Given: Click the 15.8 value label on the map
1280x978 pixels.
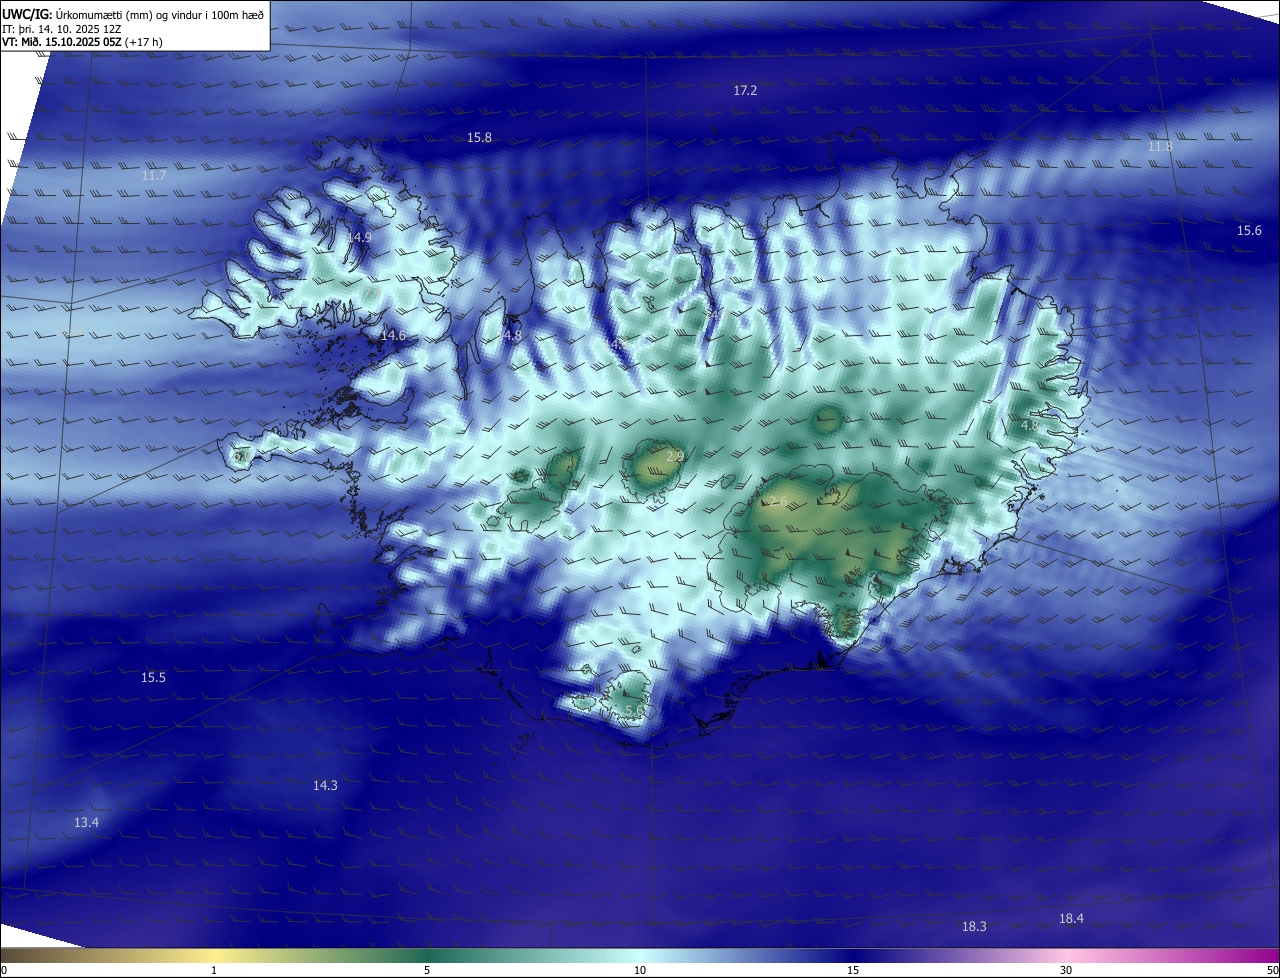Looking at the screenshot, I should pyautogui.click(x=479, y=138).
